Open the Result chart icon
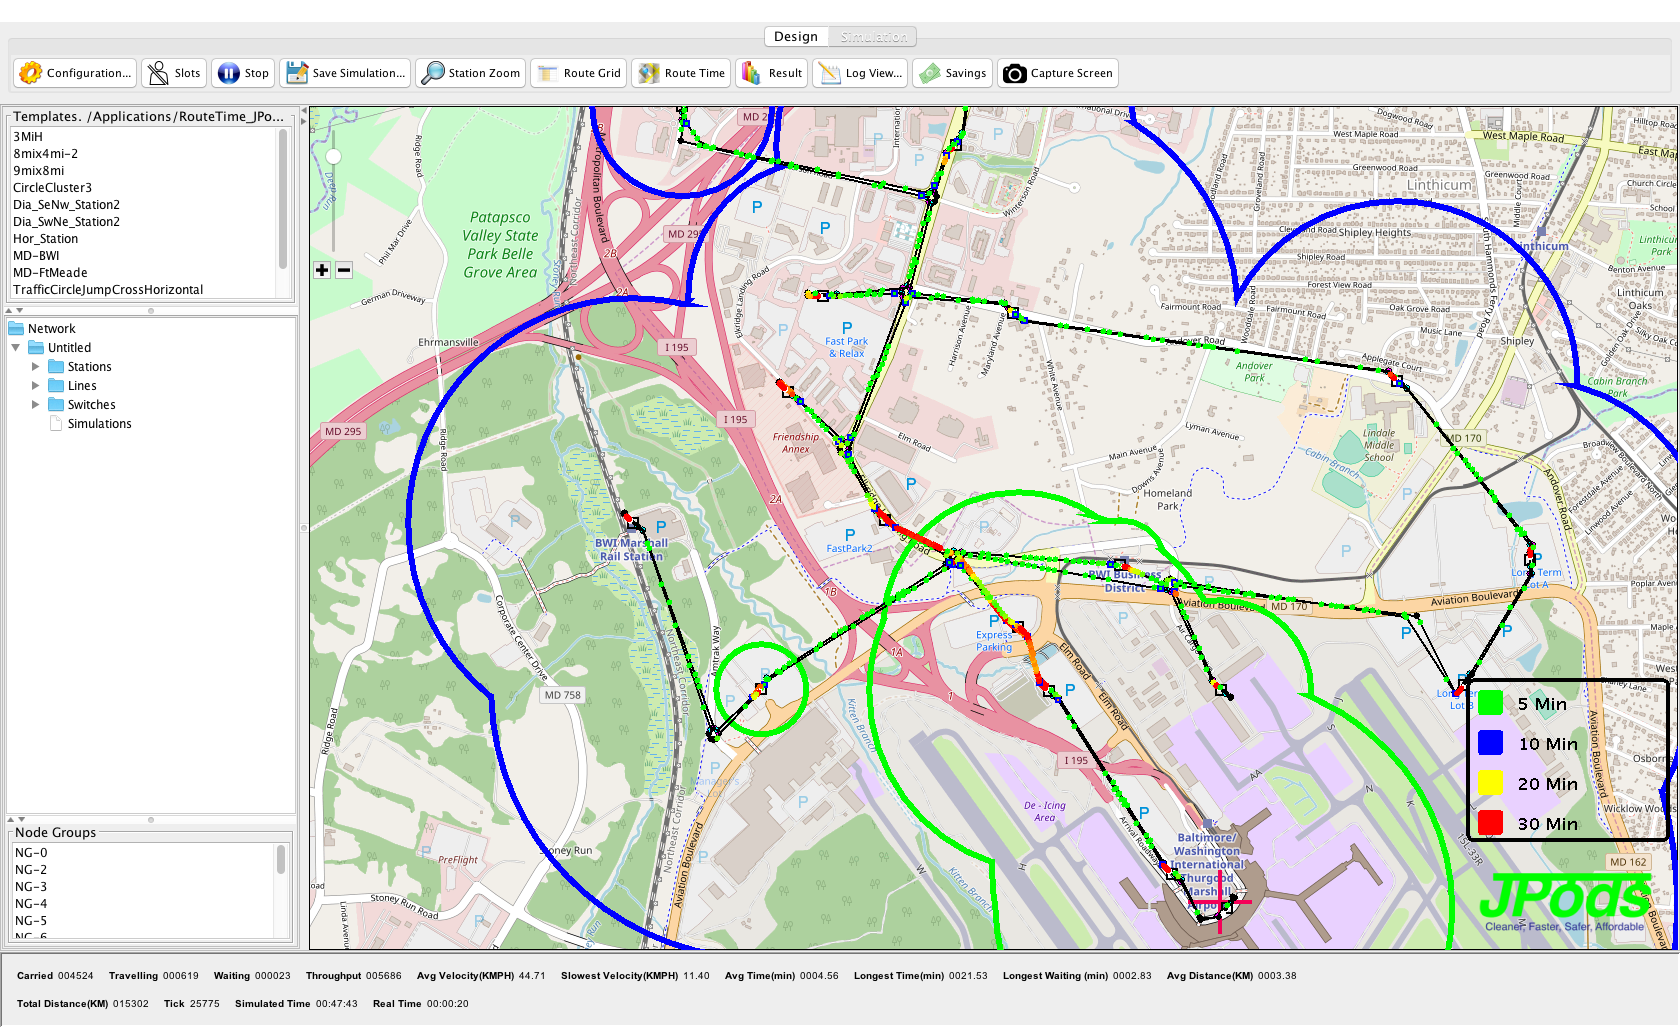The image size is (1680, 1027). tap(751, 73)
